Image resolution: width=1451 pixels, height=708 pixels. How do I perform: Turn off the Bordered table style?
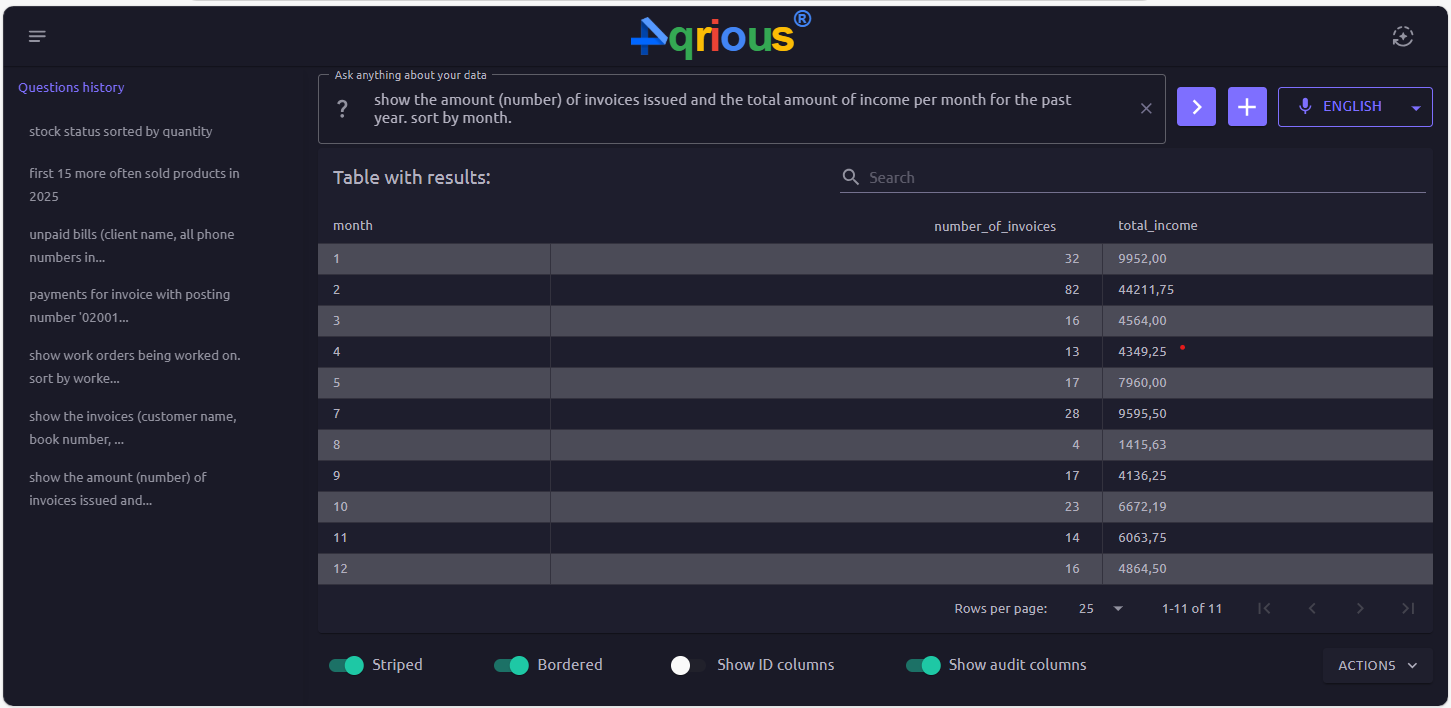512,664
